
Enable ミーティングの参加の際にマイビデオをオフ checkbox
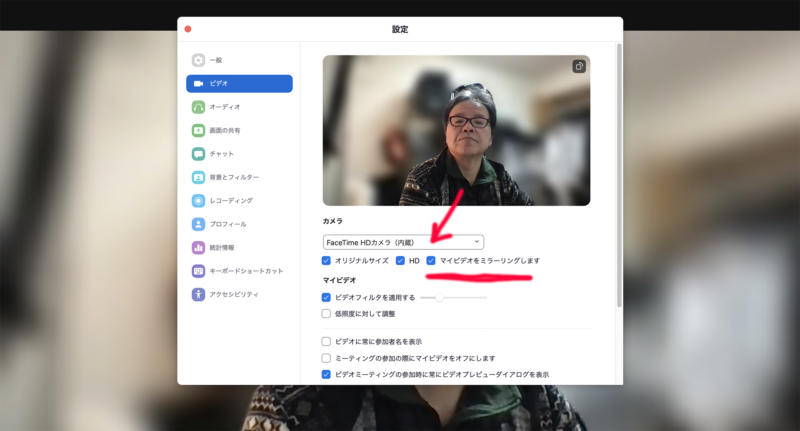pos(326,358)
